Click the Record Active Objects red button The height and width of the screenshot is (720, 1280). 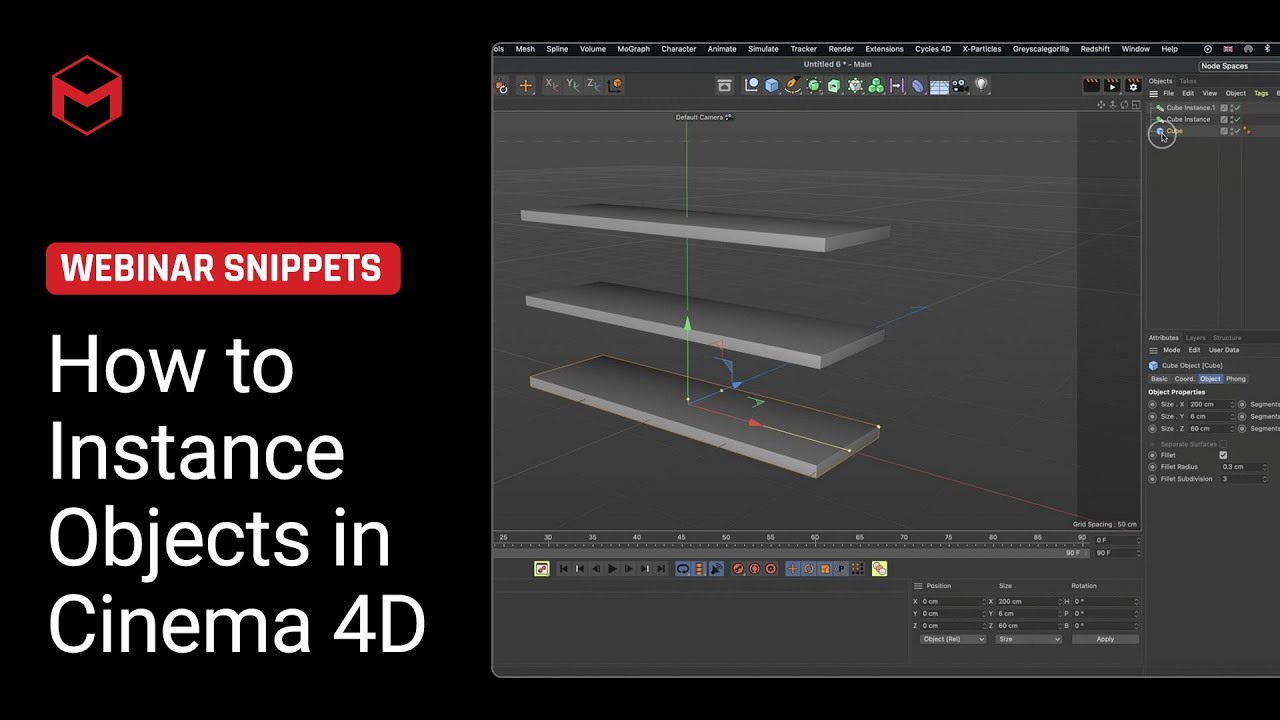(738, 569)
